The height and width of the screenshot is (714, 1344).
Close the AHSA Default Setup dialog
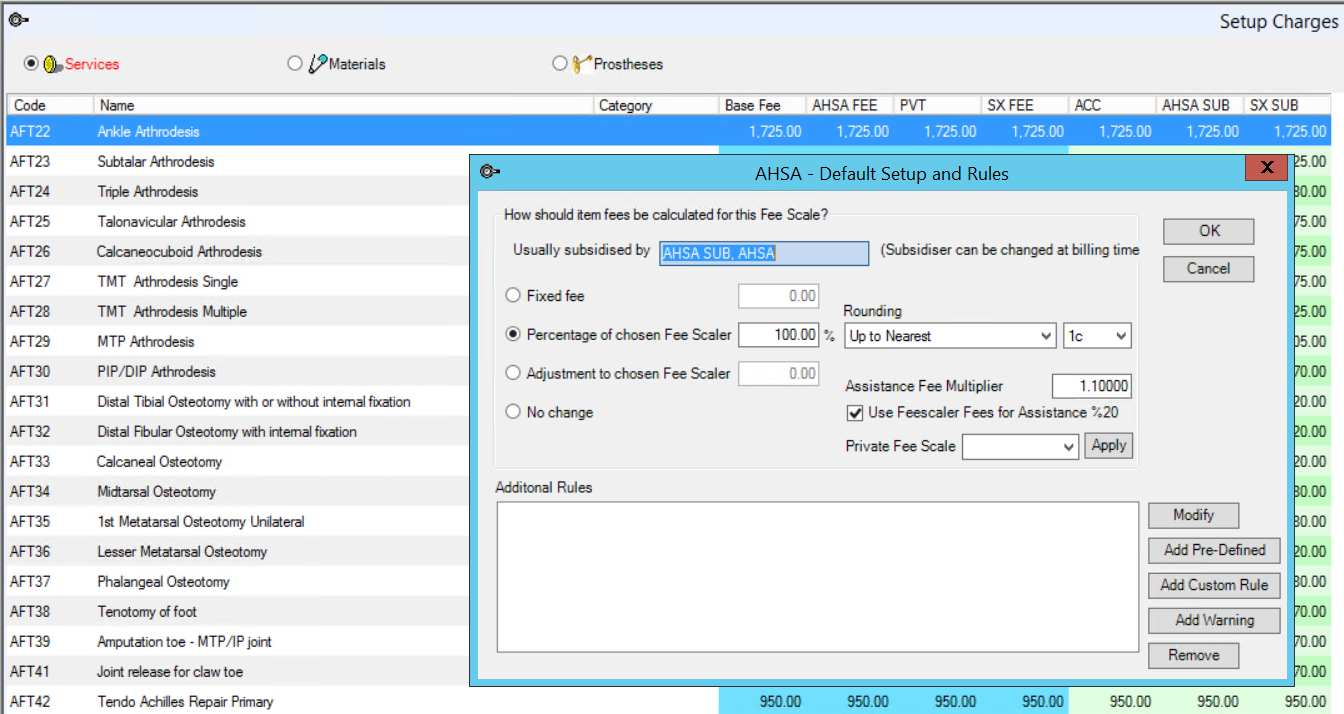(x=1266, y=167)
